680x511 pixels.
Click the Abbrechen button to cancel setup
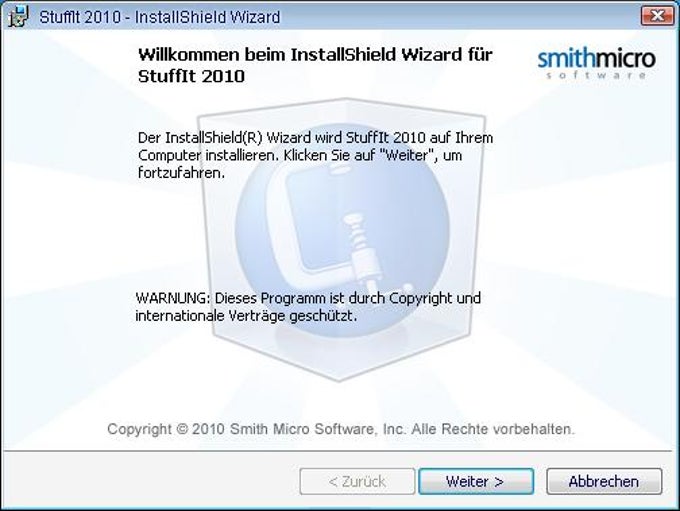(x=604, y=481)
